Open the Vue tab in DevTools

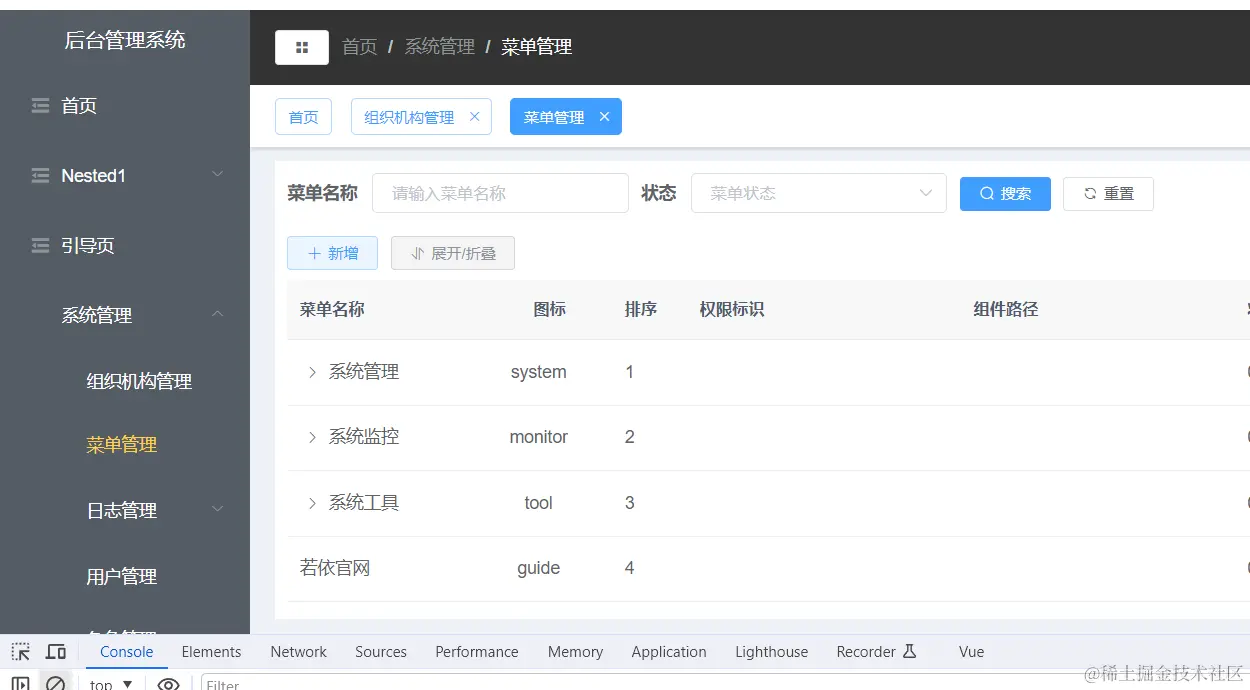(971, 652)
